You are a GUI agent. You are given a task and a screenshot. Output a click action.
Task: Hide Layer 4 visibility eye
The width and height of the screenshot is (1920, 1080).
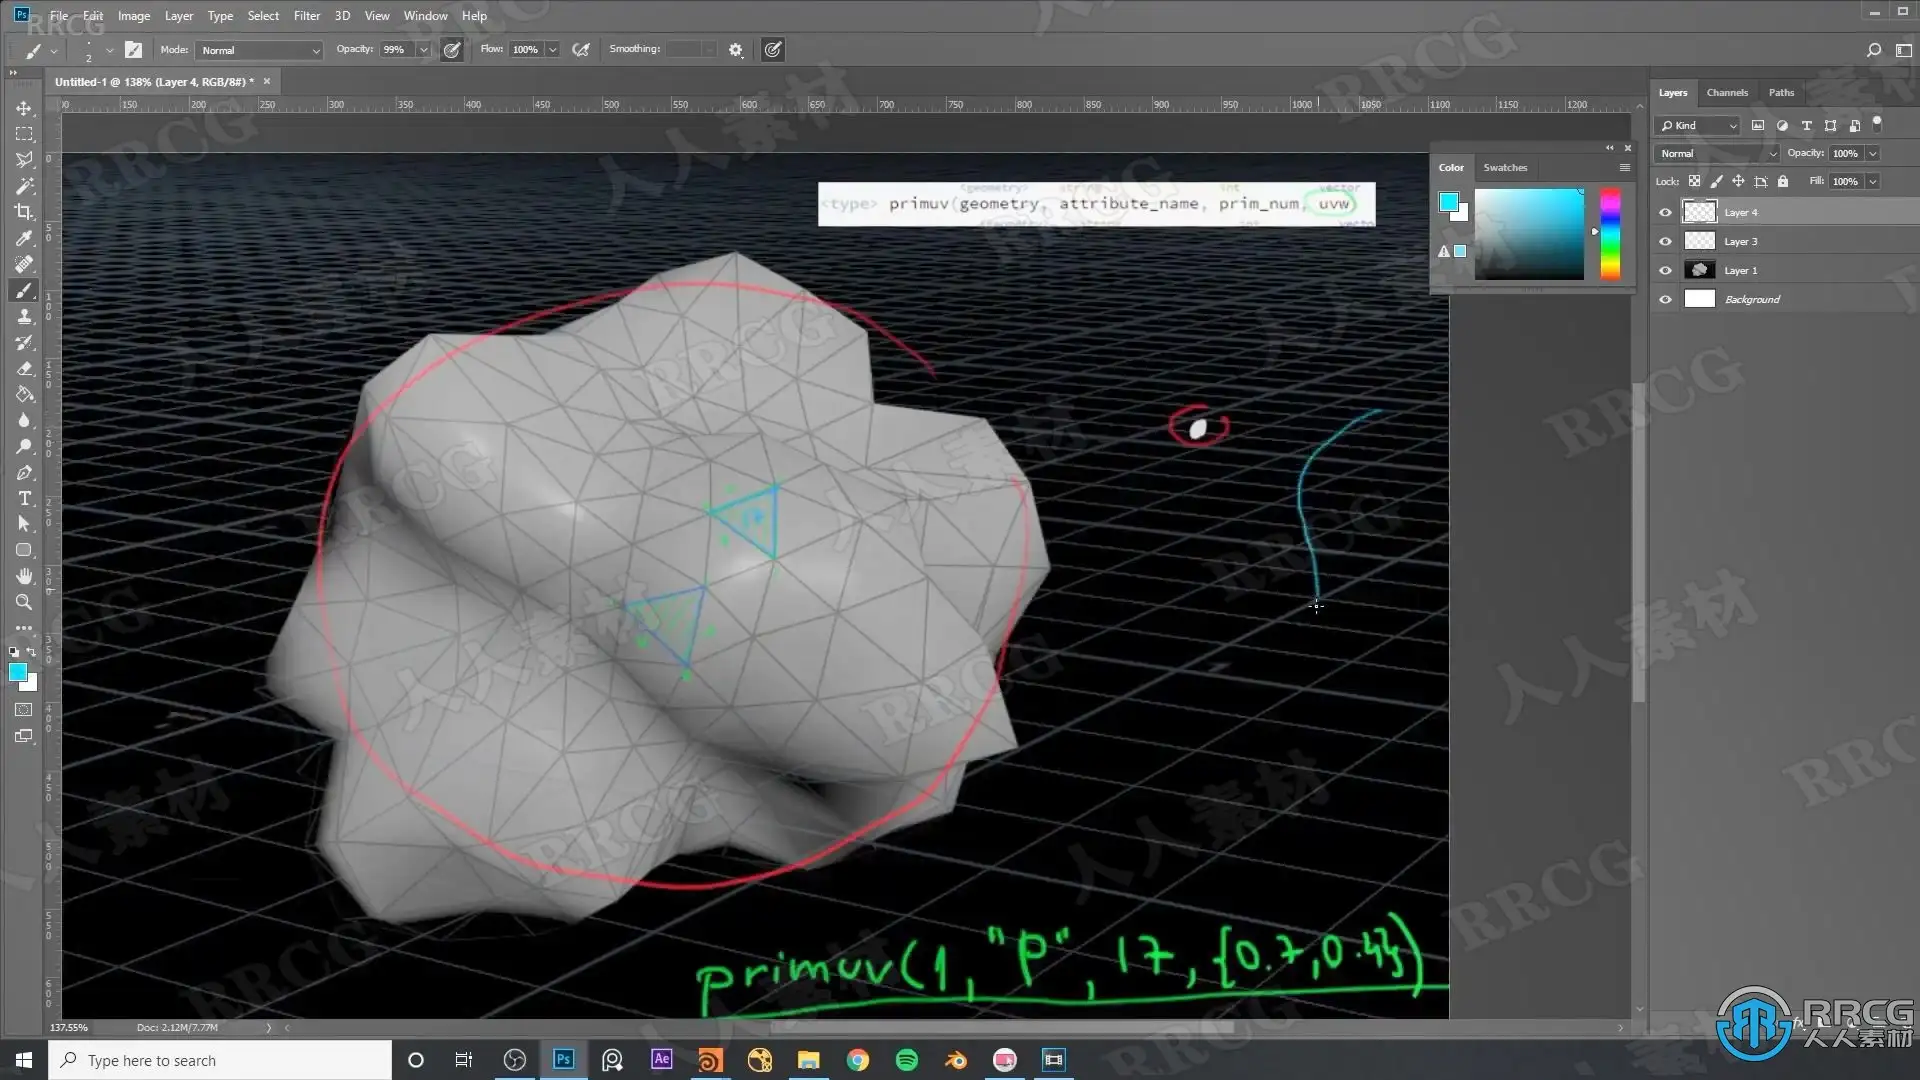tap(1665, 212)
